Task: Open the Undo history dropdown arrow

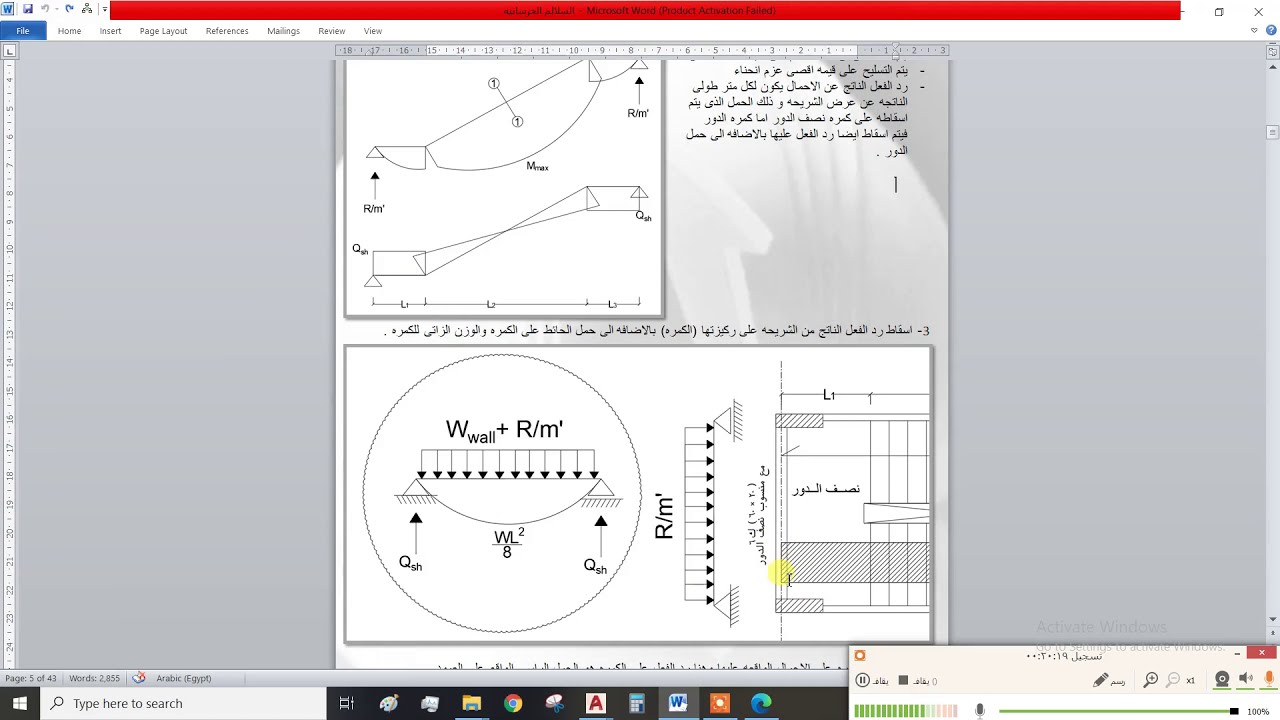Action: coord(56,10)
